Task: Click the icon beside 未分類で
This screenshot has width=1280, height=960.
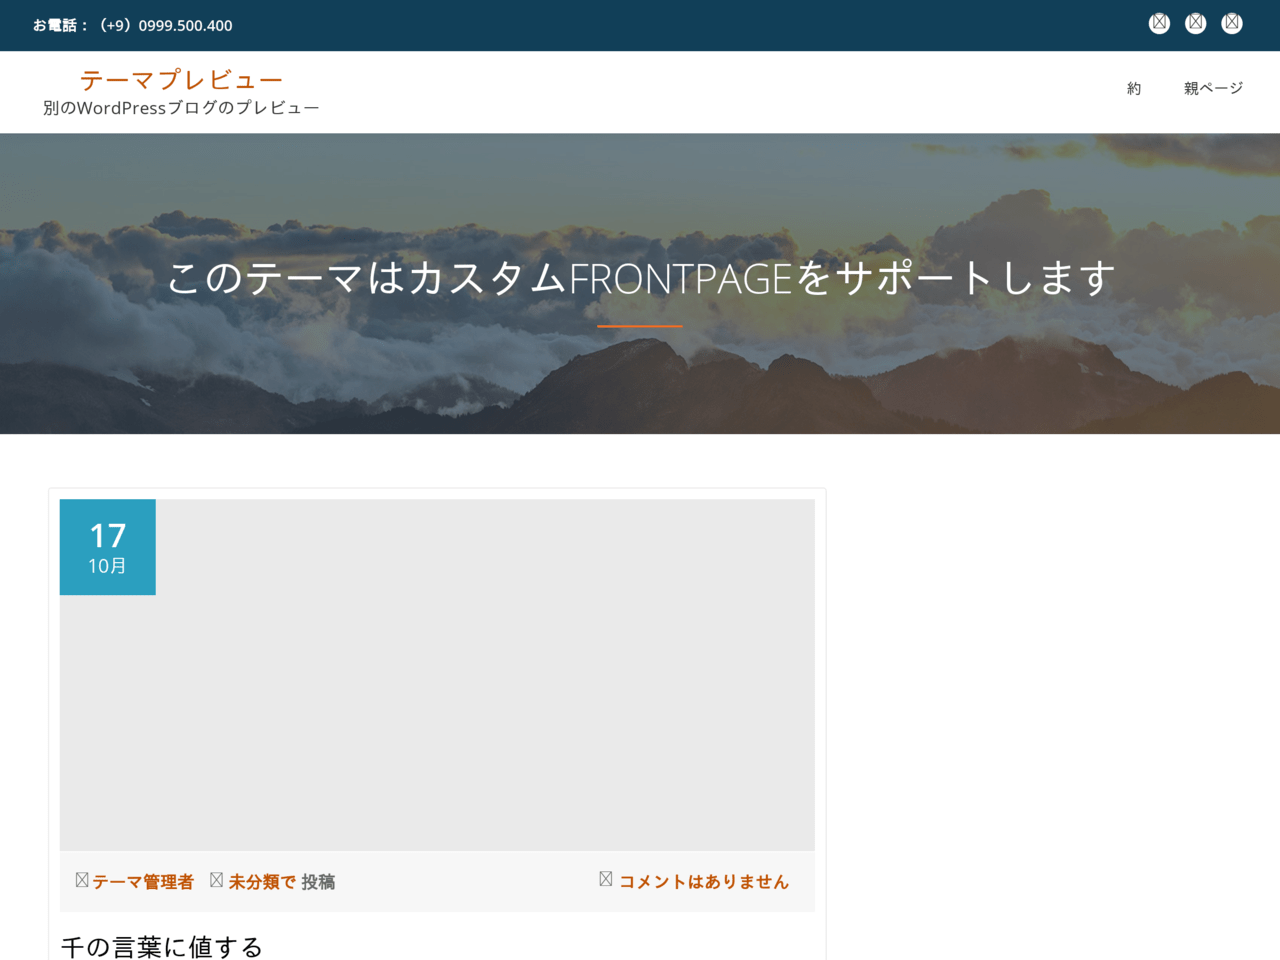Action: click(x=216, y=880)
